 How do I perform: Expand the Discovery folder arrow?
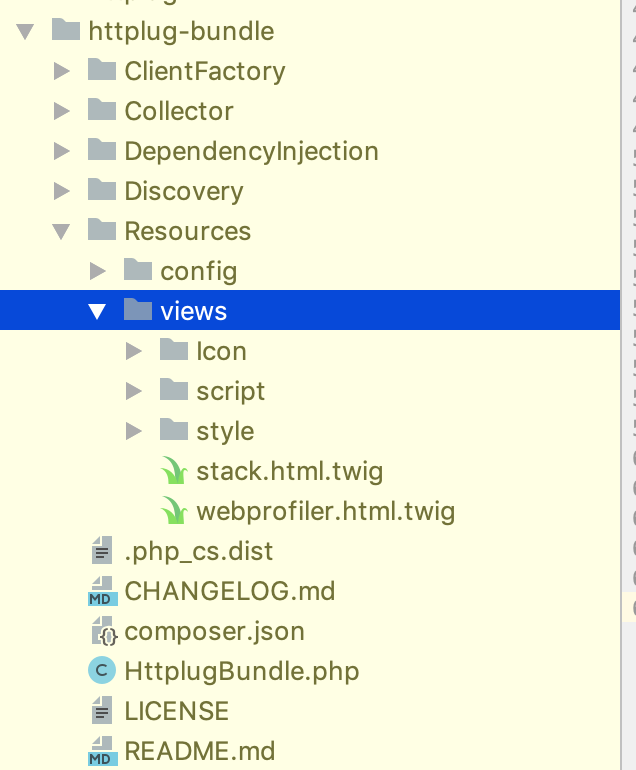(x=62, y=191)
